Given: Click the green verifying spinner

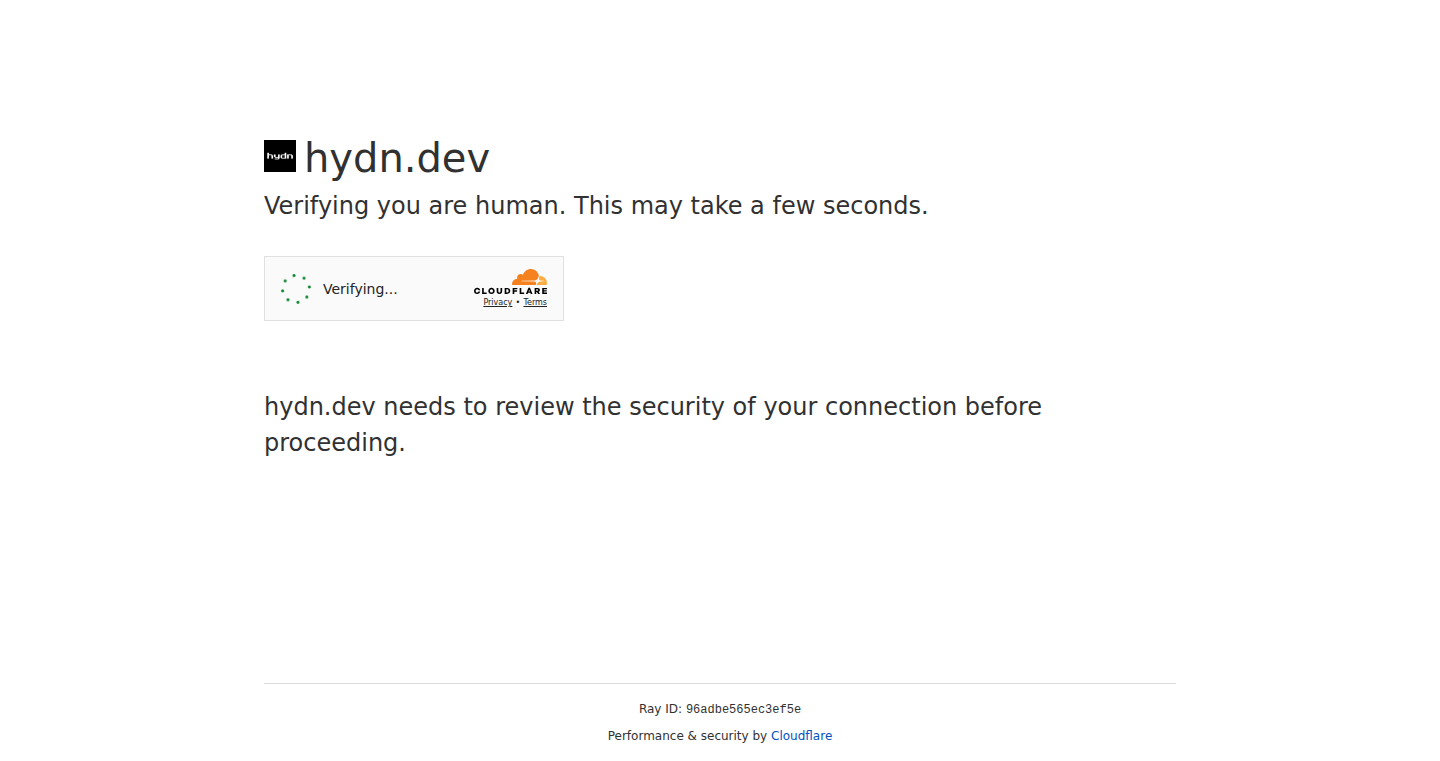Looking at the screenshot, I should [x=296, y=289].
